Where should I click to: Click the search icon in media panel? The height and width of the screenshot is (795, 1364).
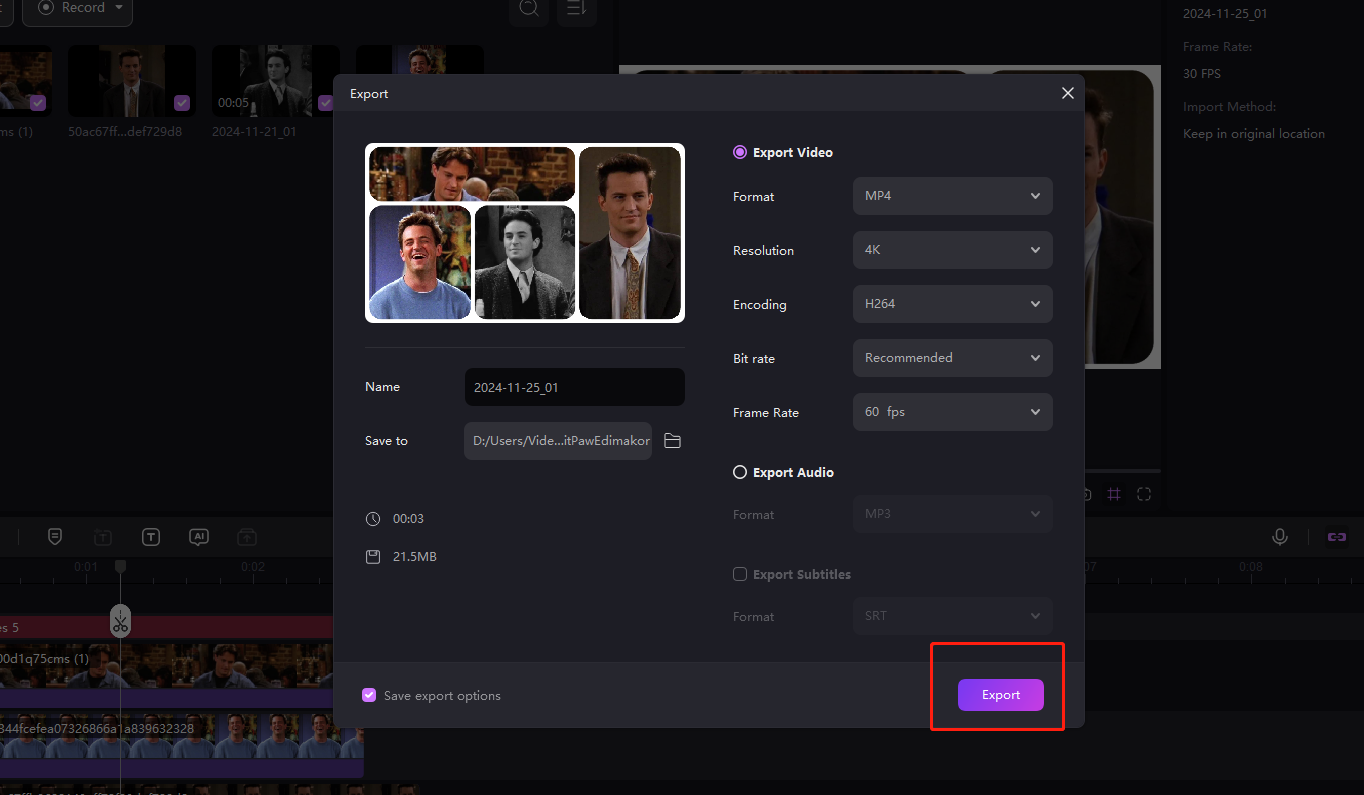pyautogui.click(x=529, y=8)
